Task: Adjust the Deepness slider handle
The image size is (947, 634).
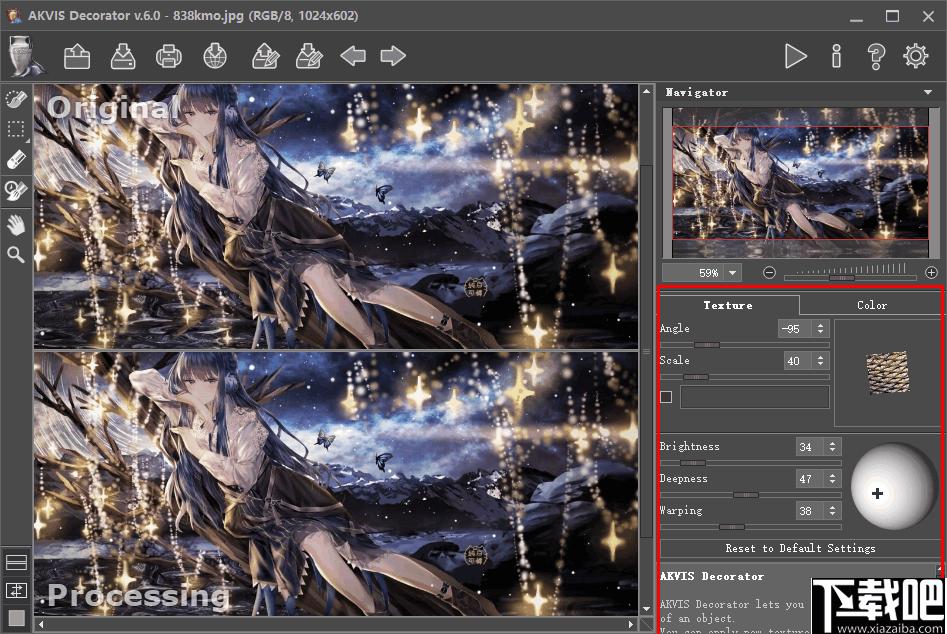Action: pos(745,495)
